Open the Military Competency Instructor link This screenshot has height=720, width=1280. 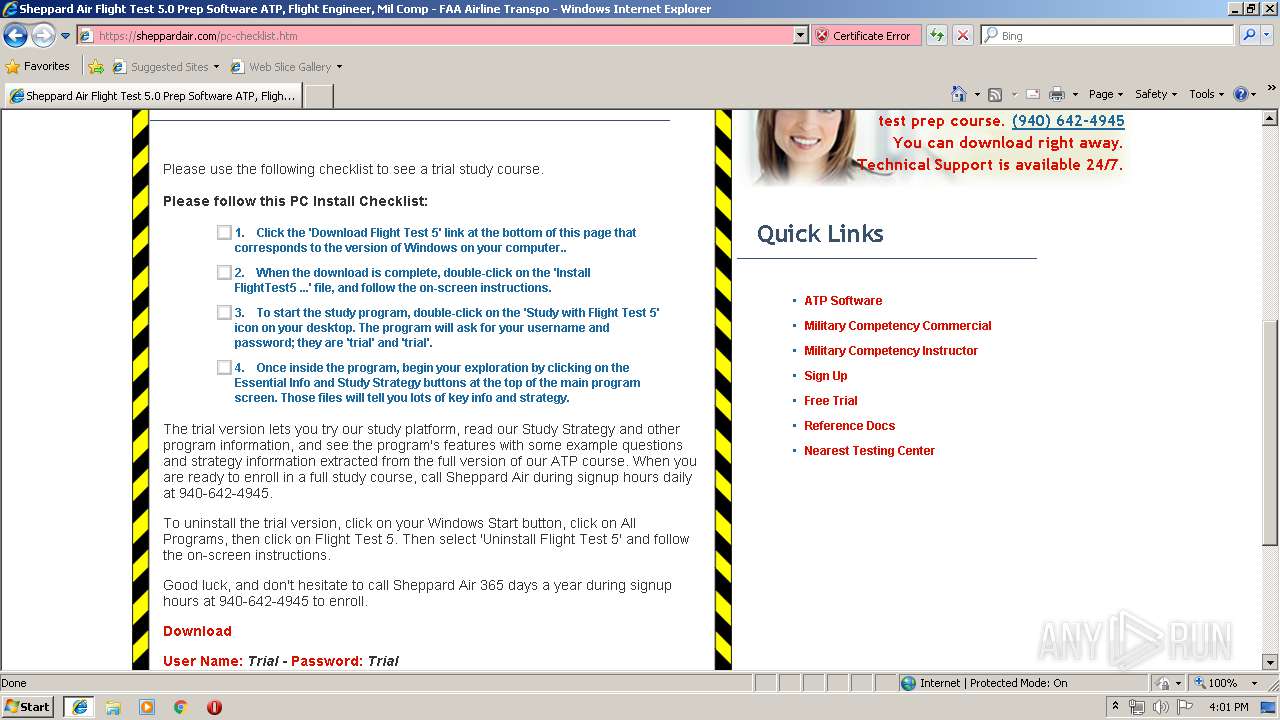[x=891, y=350]
